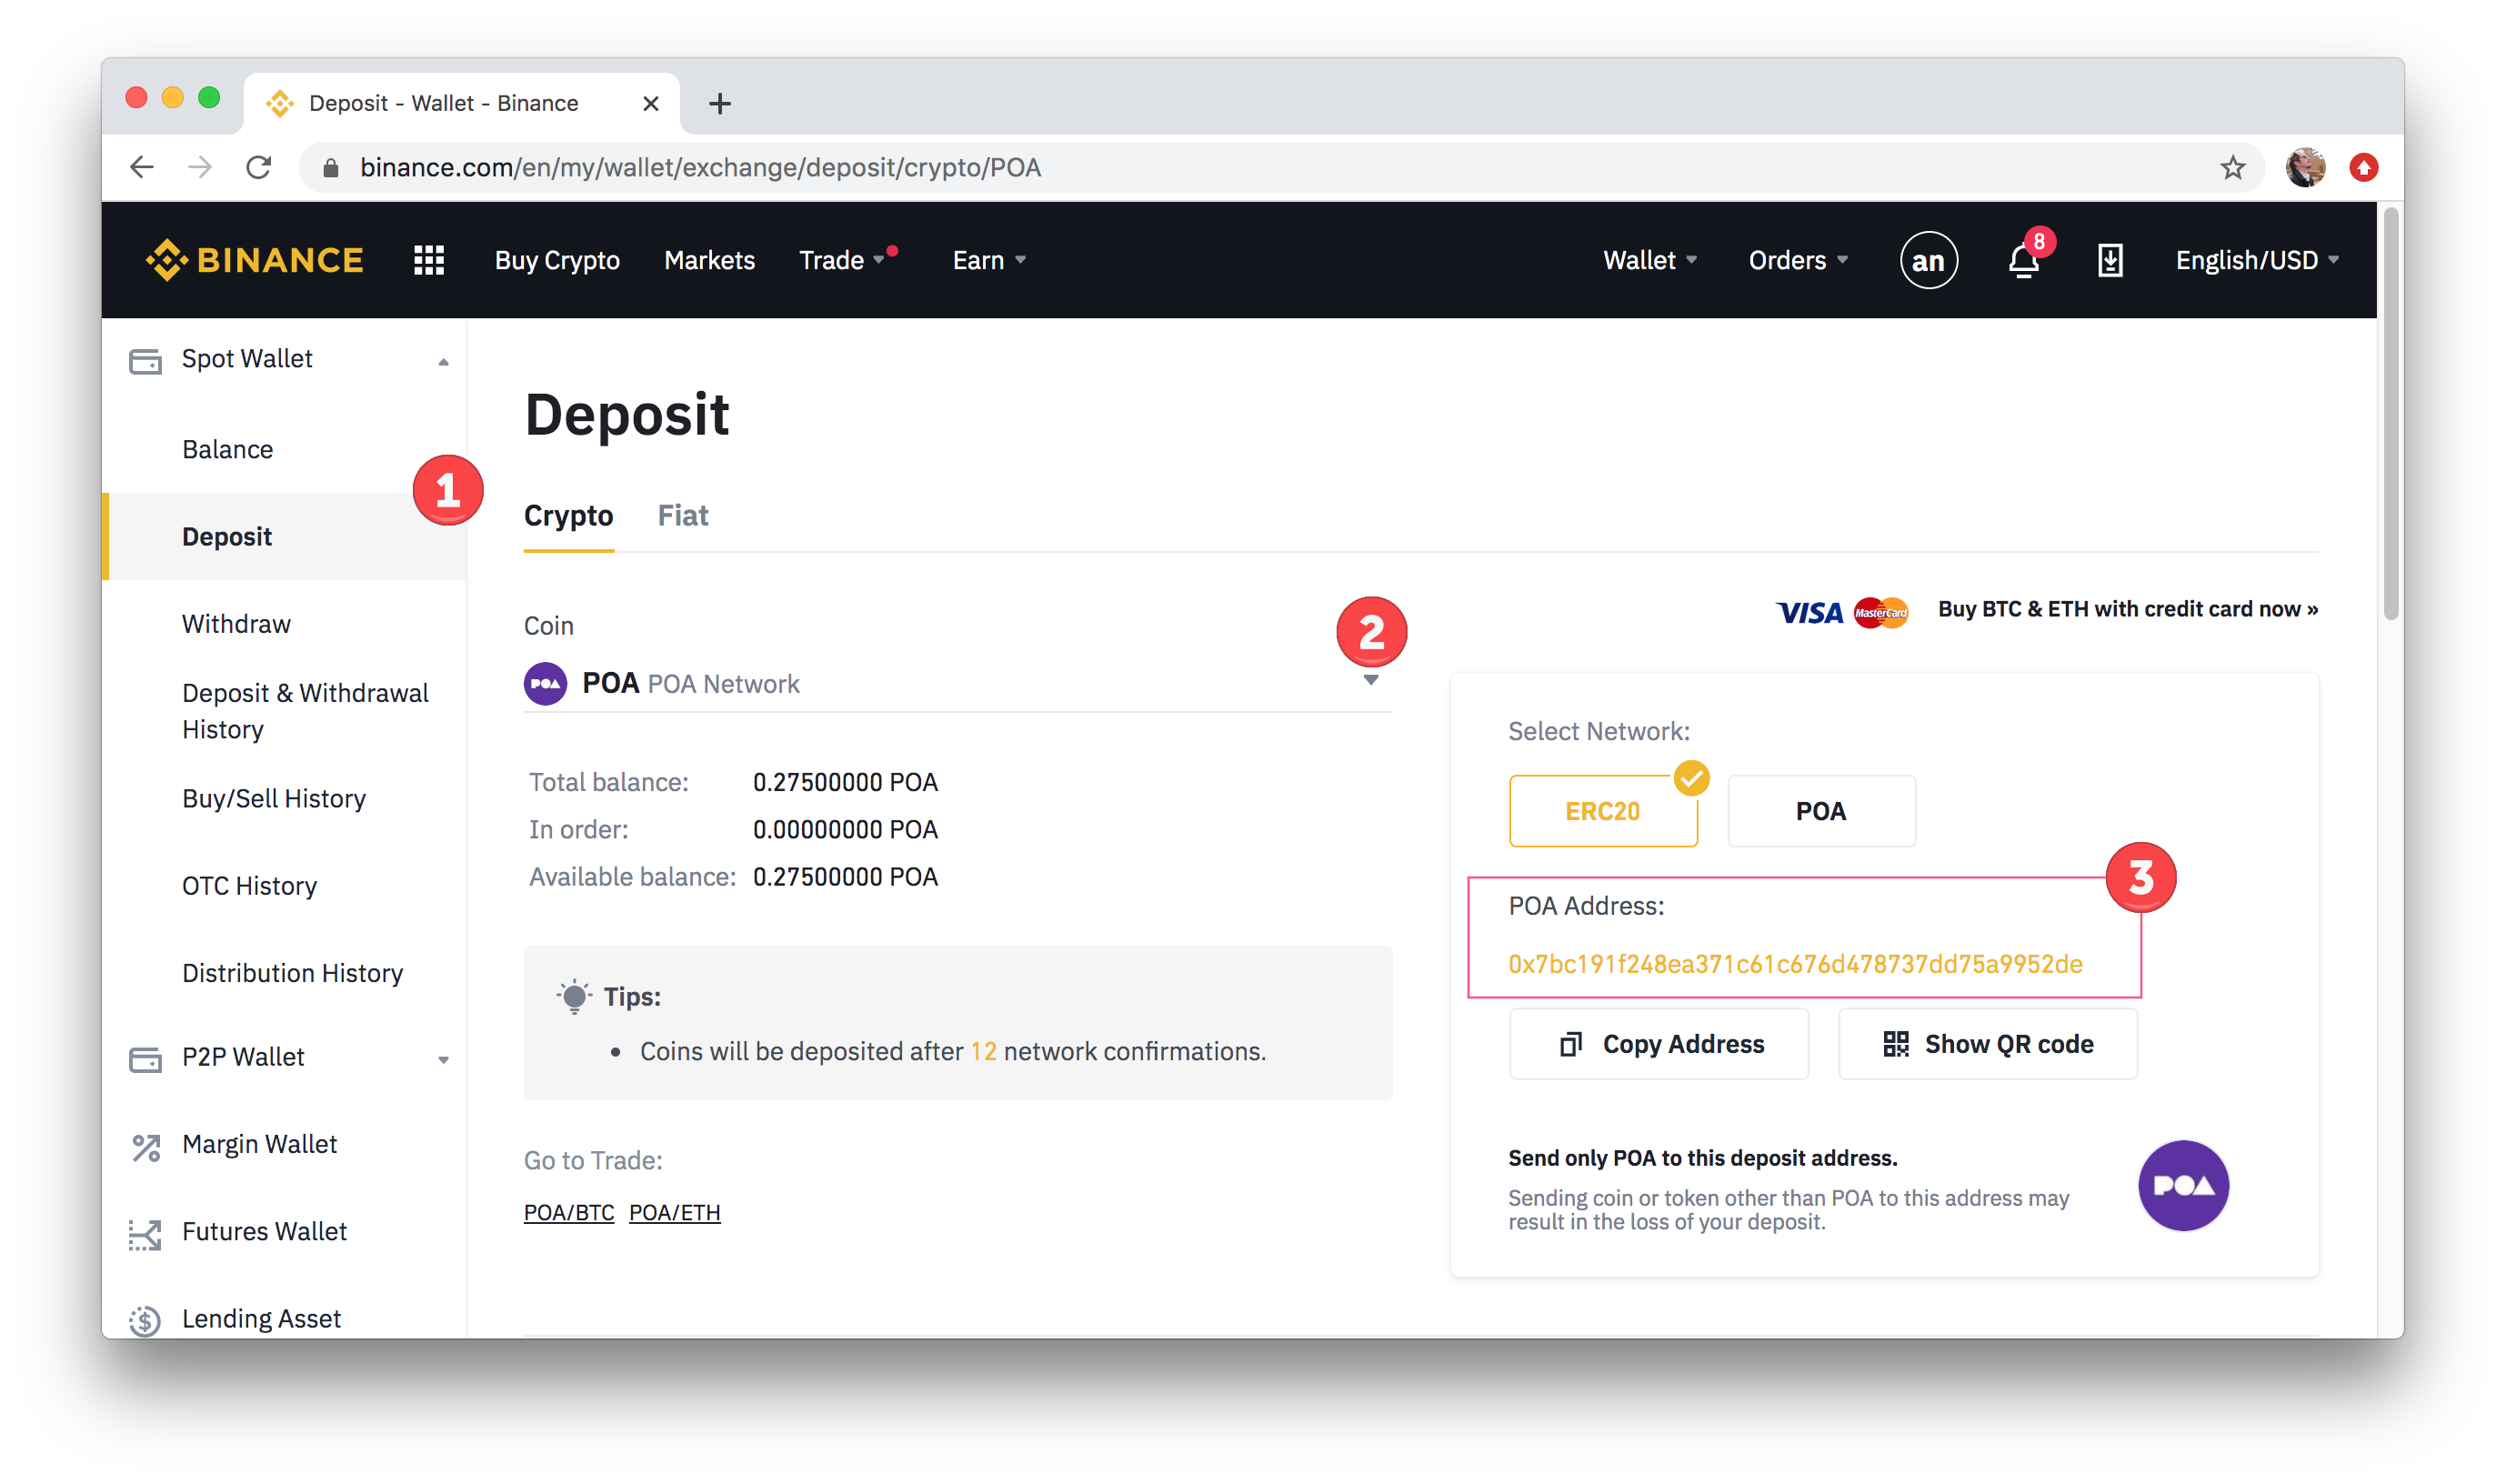Open the notifications bell icon
This screenshot has height=1484, width=2506.
click(2023, 261)
